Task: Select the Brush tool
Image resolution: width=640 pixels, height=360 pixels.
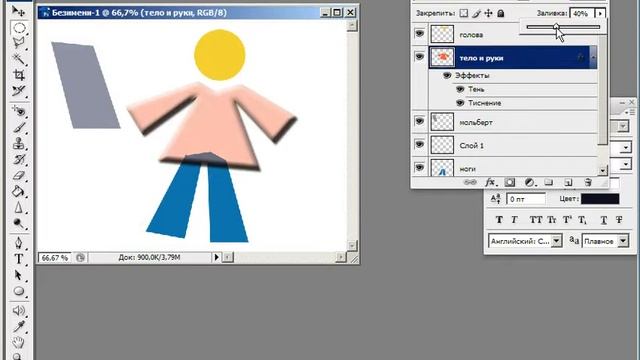Action: point(19,127)
